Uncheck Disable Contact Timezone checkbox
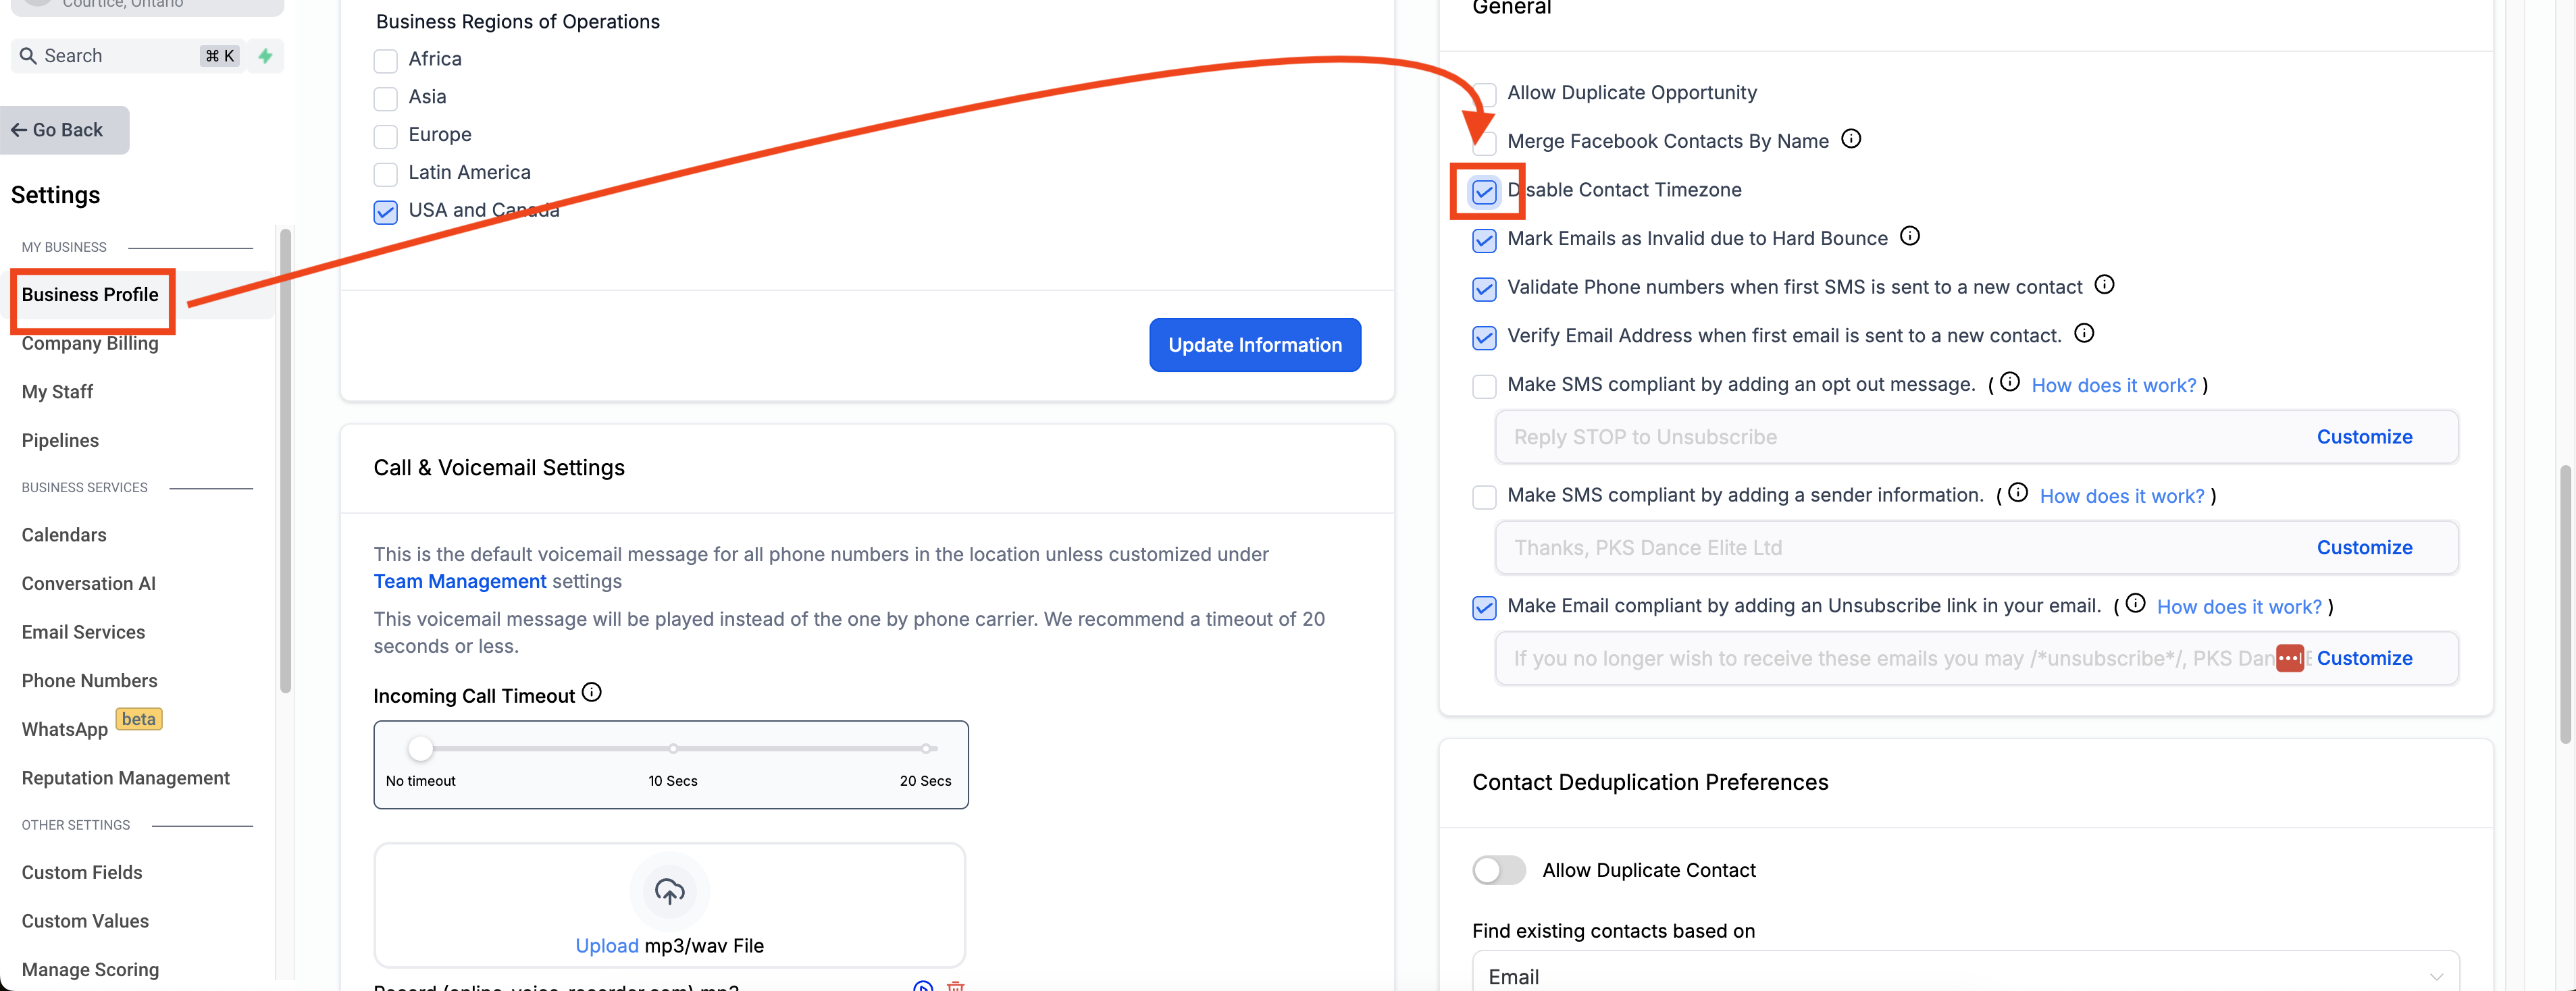2576x991 pixels. click(x=1484, y=191)
